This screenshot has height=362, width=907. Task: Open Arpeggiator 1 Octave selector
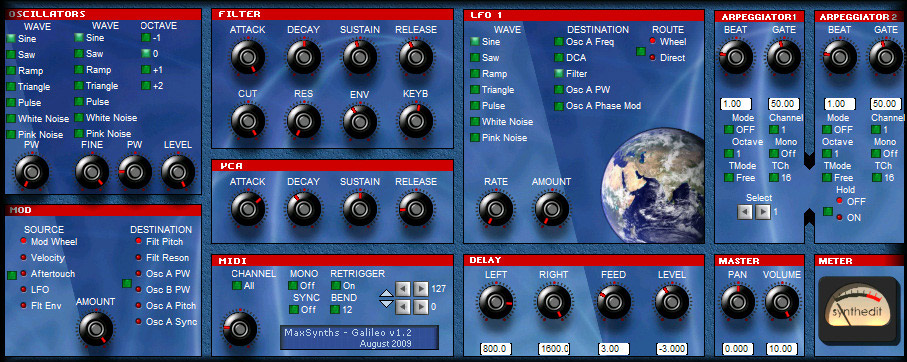[x=729, y=154]
